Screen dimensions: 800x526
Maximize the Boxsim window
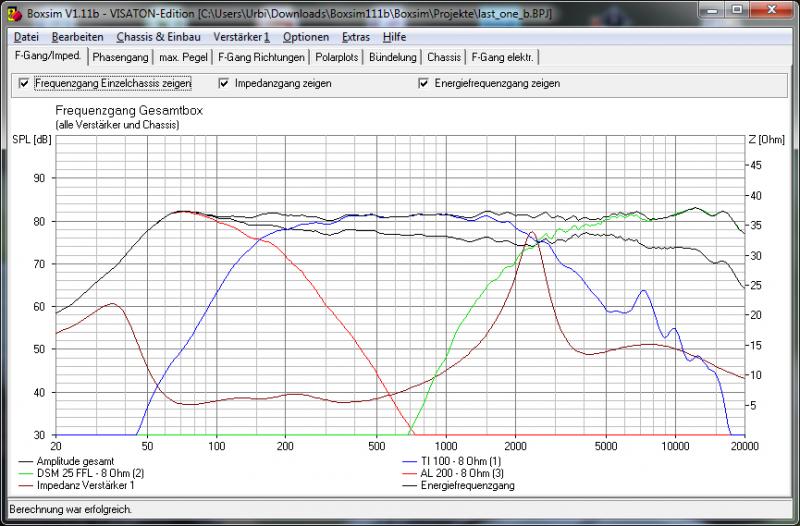coord(736,10)
